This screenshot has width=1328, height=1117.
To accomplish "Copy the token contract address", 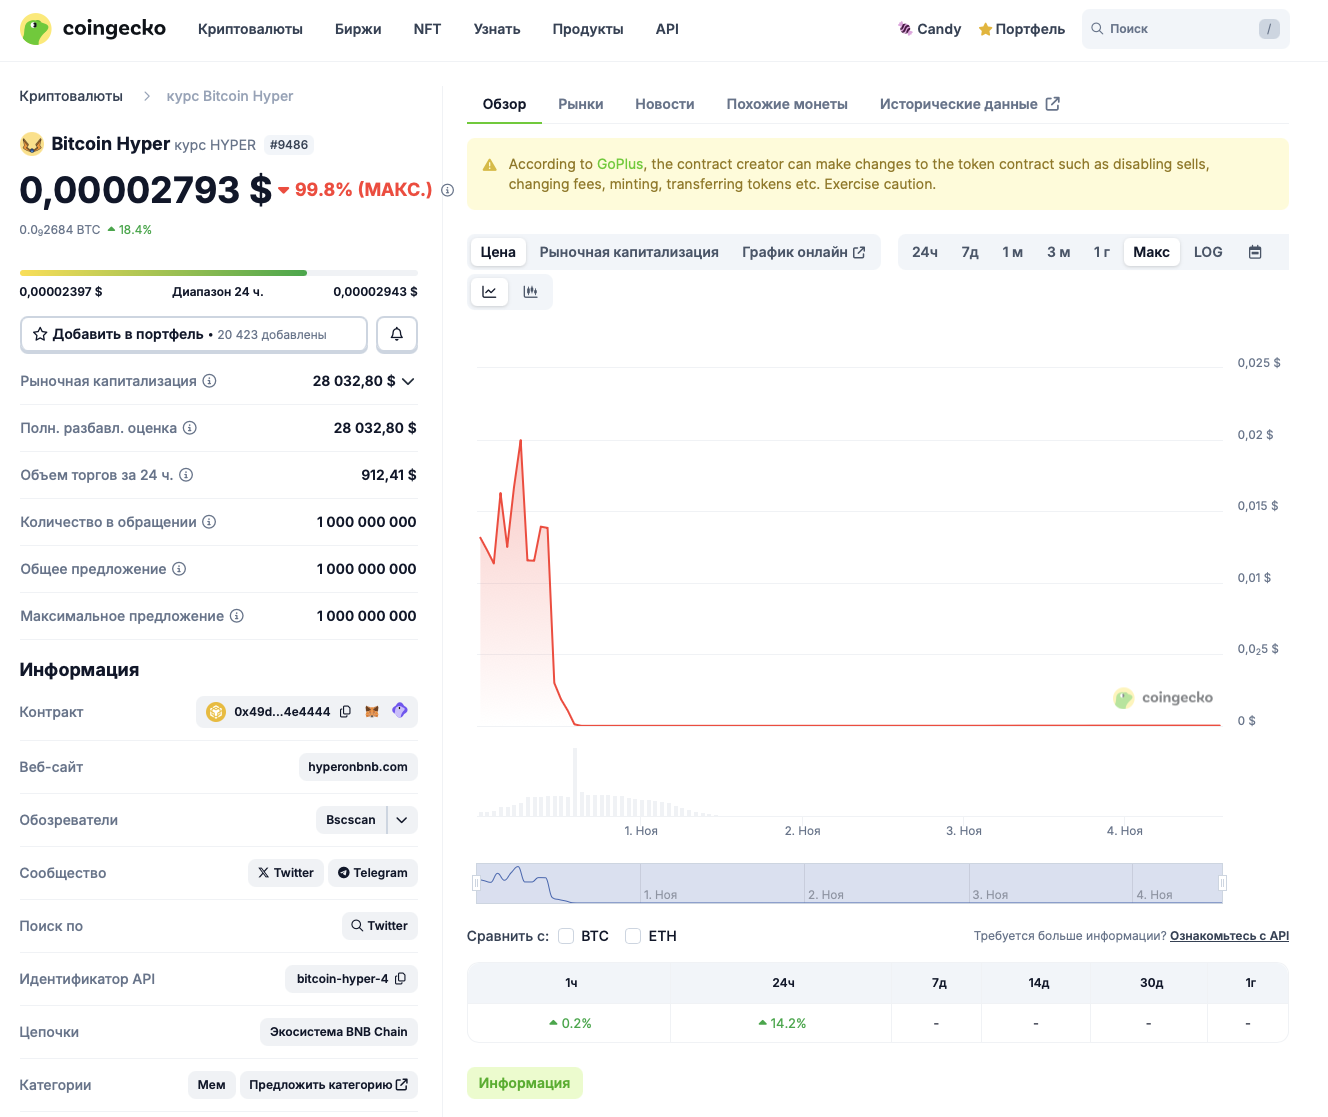I will coord(345,711).
